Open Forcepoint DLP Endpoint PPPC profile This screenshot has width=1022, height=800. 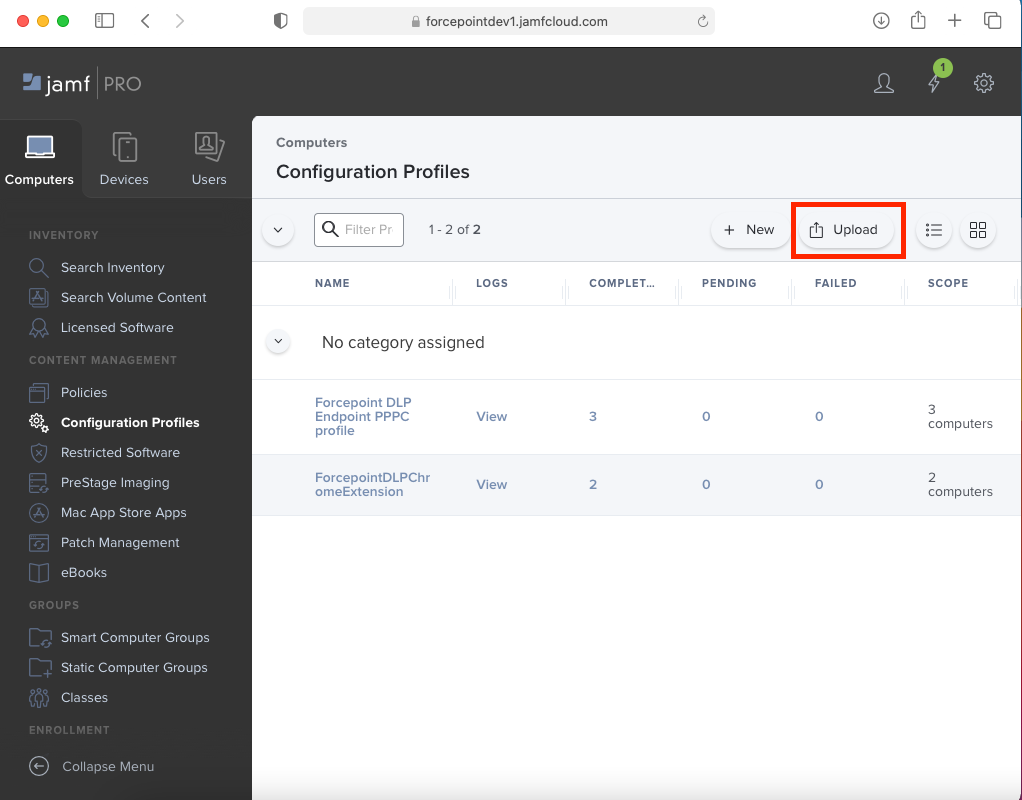[363, 416]
